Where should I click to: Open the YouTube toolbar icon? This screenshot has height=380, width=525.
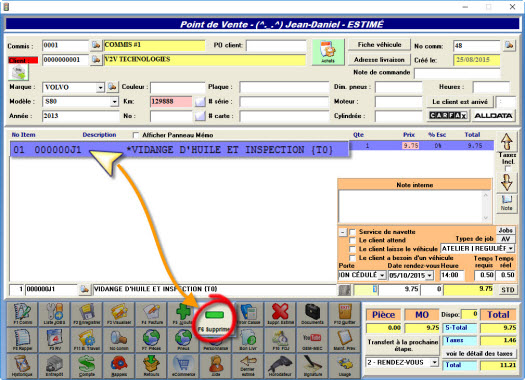pos(312,340)
